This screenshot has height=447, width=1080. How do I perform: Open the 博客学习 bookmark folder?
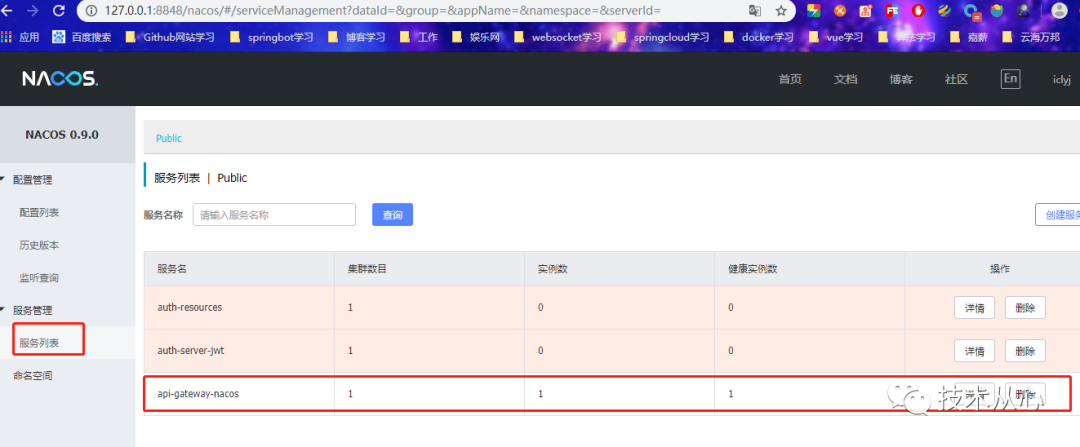pos(357,37)
